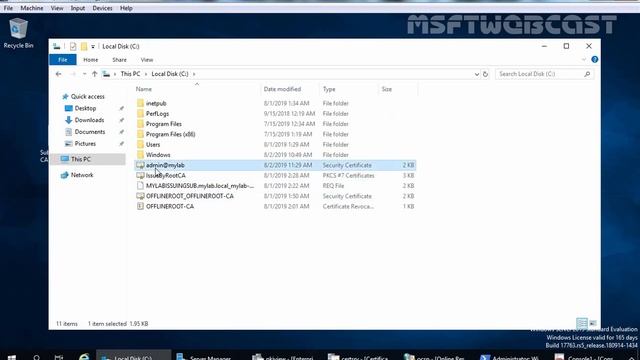Select the Program Files (x86) folder icon
The height and width of the screenshot is (360, 640).
pos(140,134)
